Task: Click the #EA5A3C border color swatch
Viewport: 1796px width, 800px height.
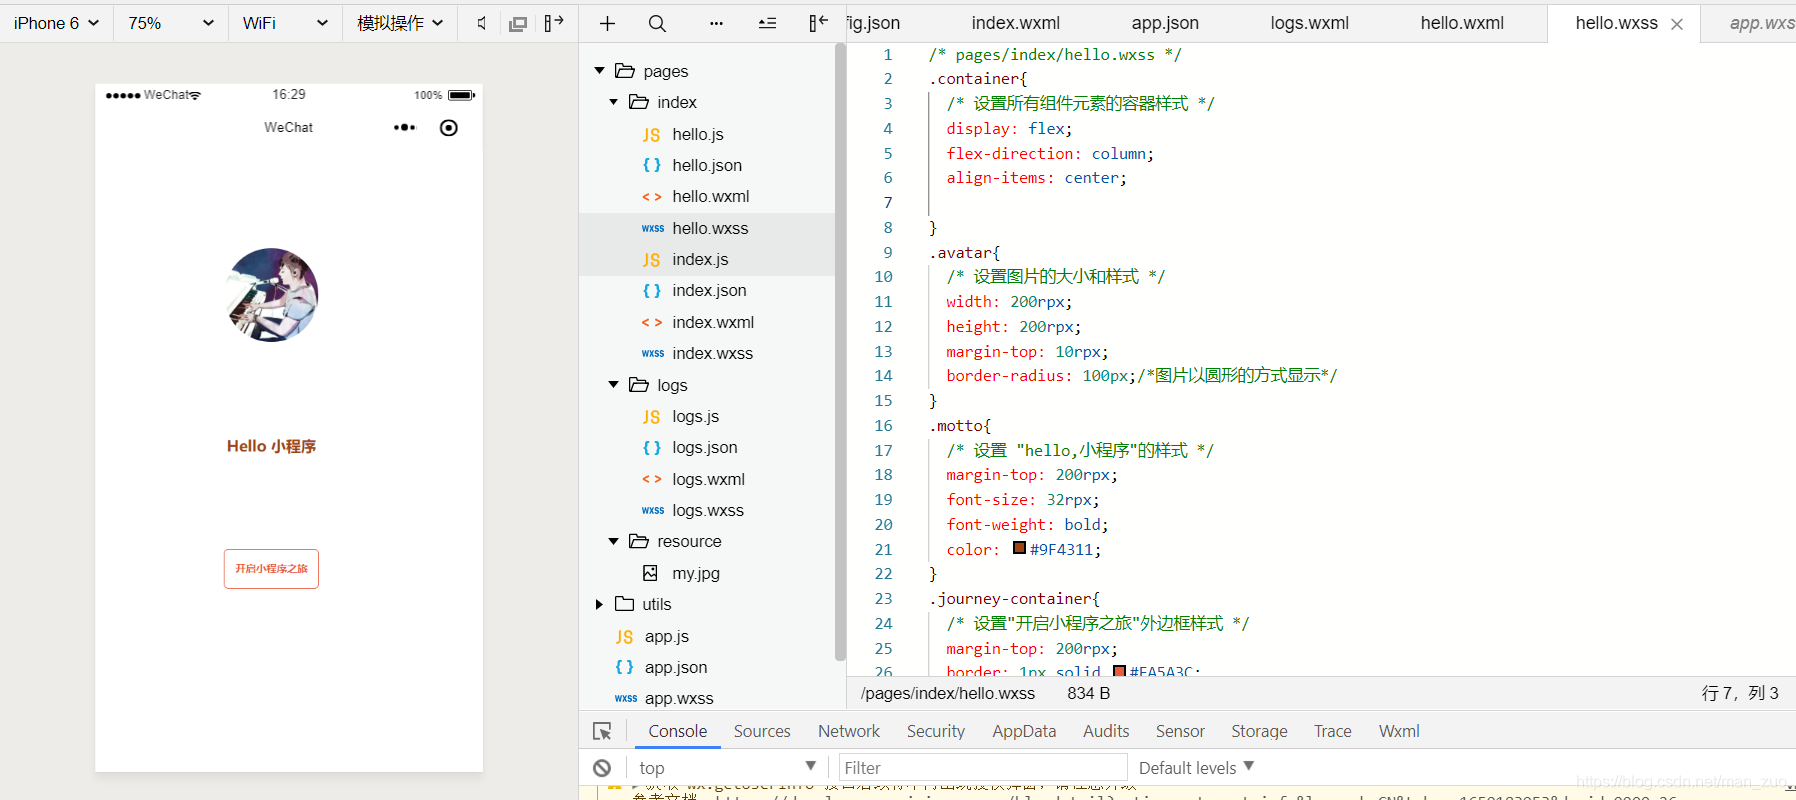Action: click(1119, 671)
